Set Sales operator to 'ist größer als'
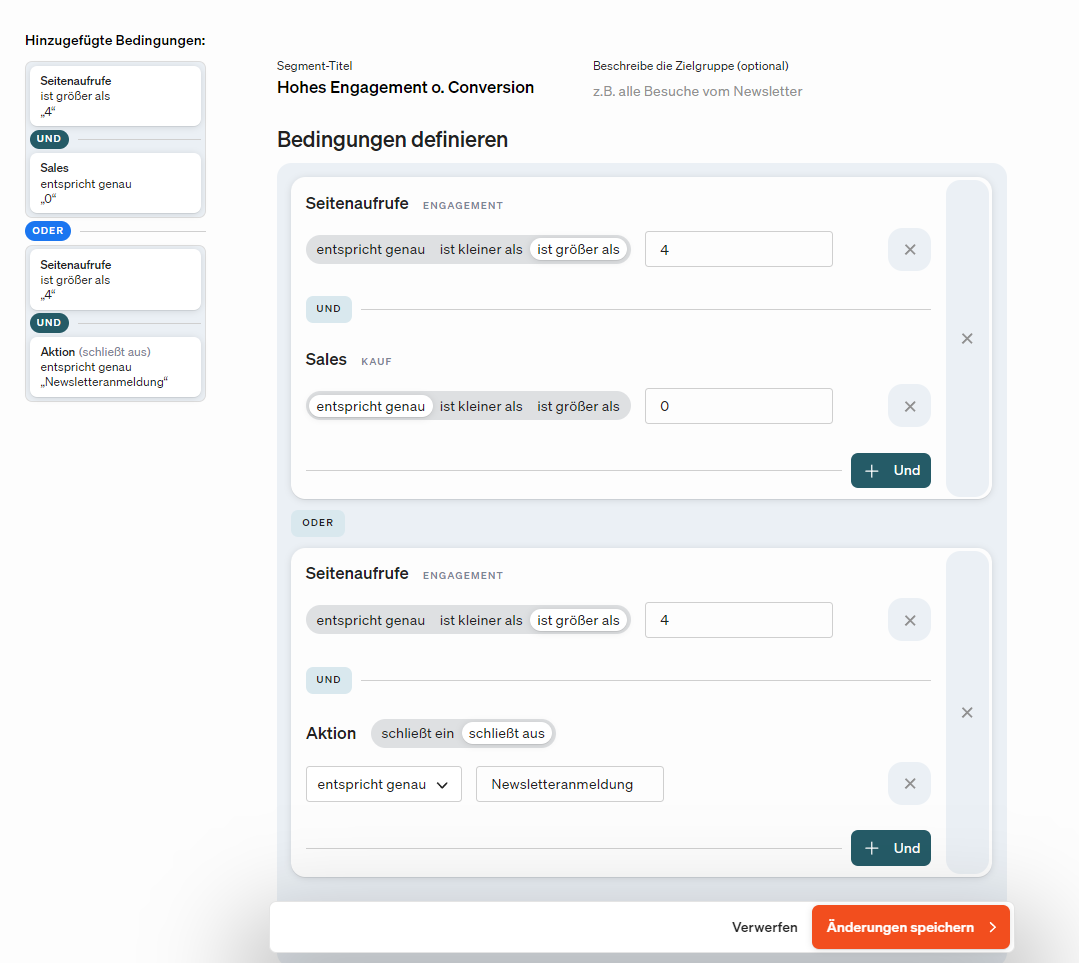Viewport: 1079px width, 963px height. 578,406
